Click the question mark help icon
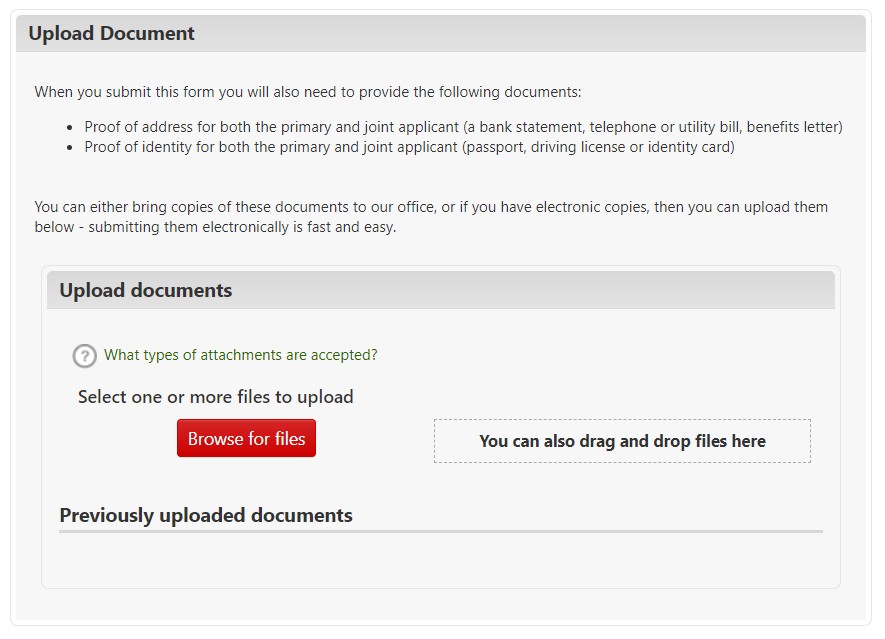 pos(85,356)
